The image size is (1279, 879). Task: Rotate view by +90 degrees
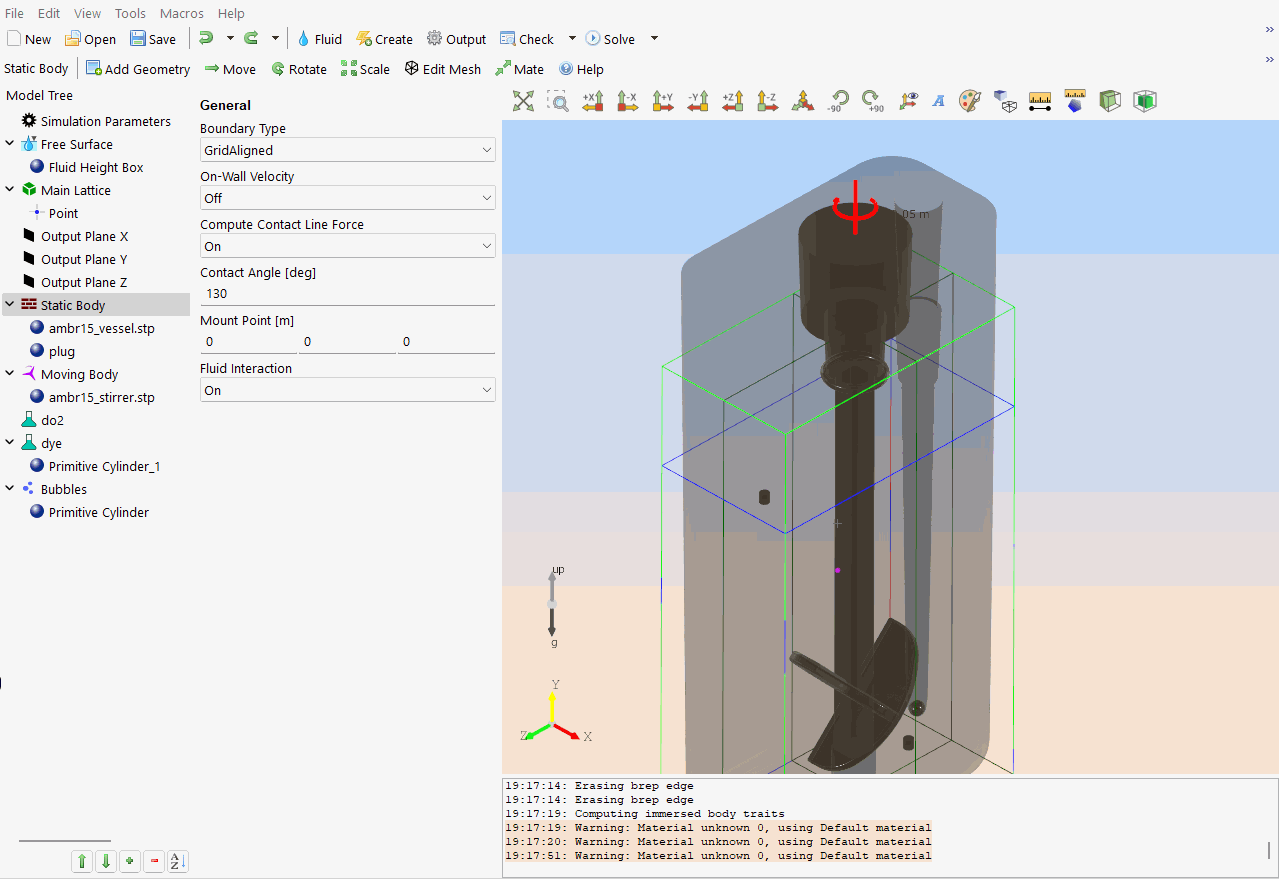click(x=872, y=100)
